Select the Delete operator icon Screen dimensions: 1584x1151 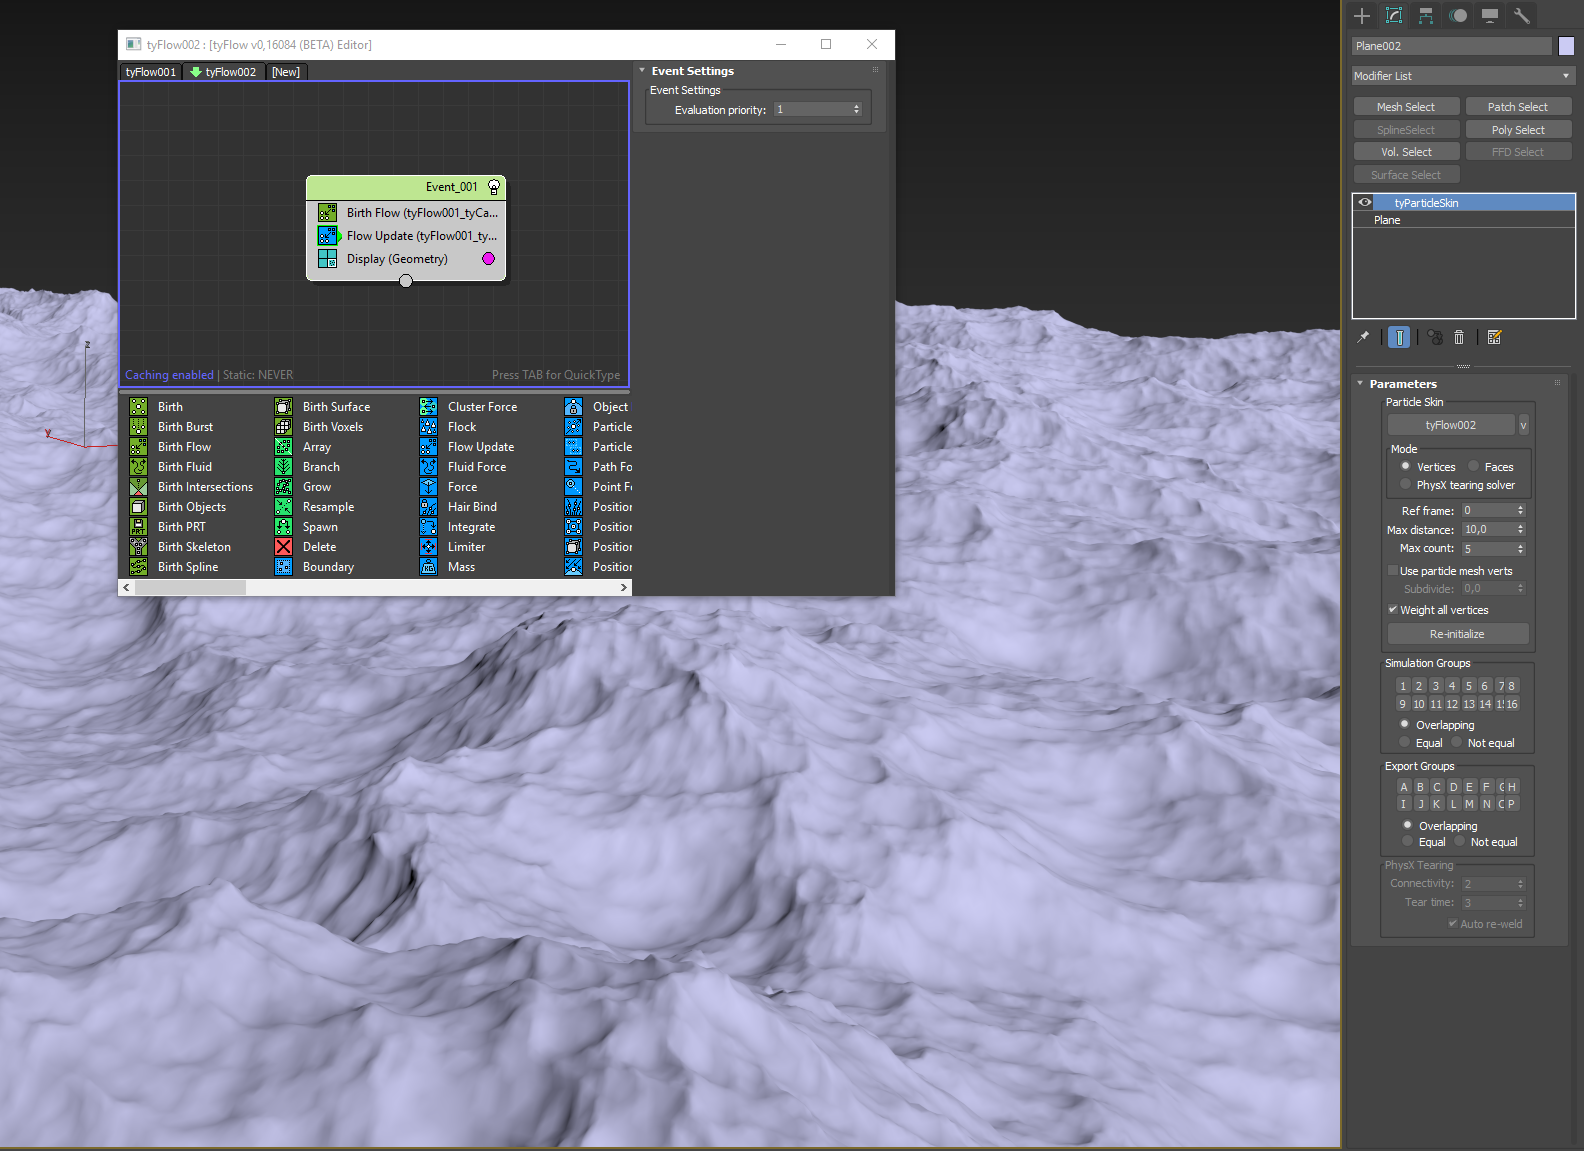point(284,547)
